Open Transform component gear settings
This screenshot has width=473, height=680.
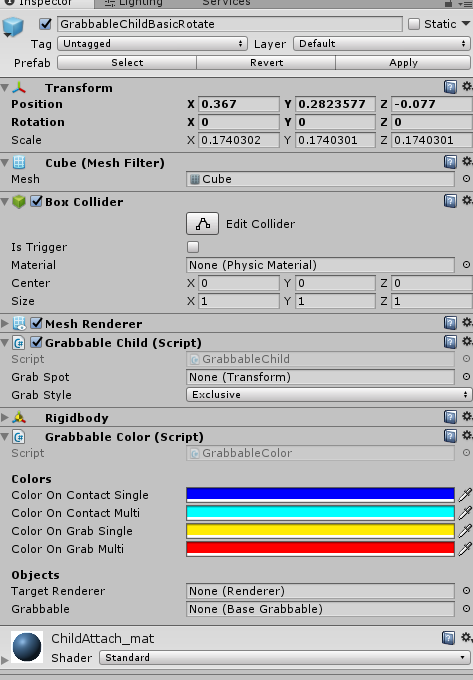pos(466,87)
